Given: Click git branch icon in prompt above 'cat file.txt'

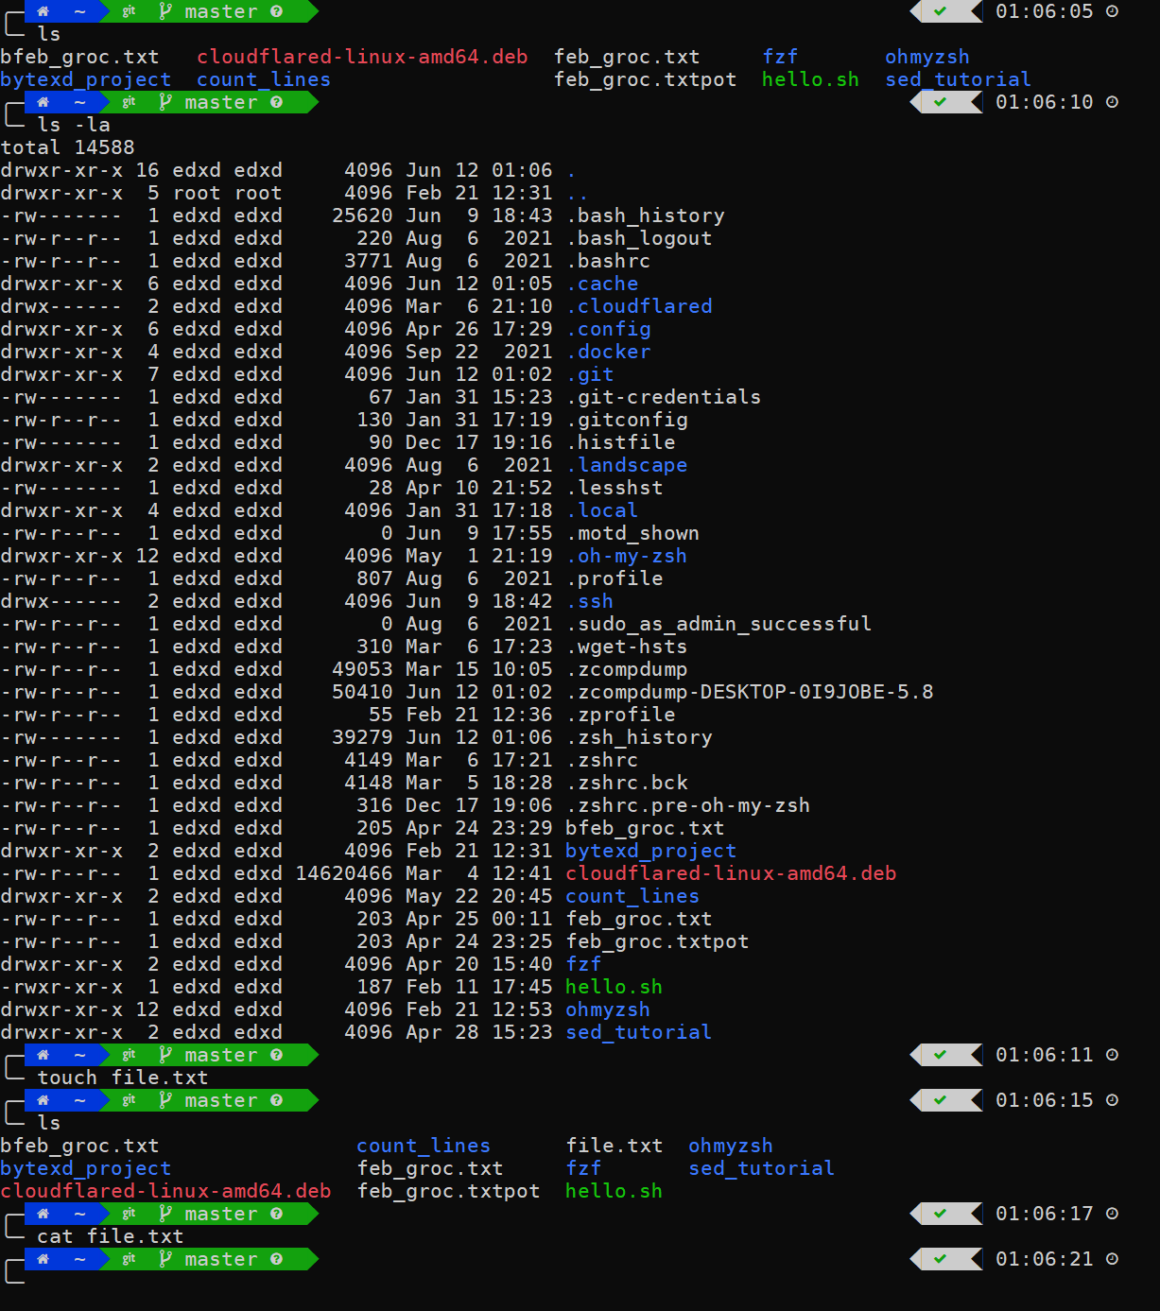Looking at the screenshot, I should [165, 1214].
